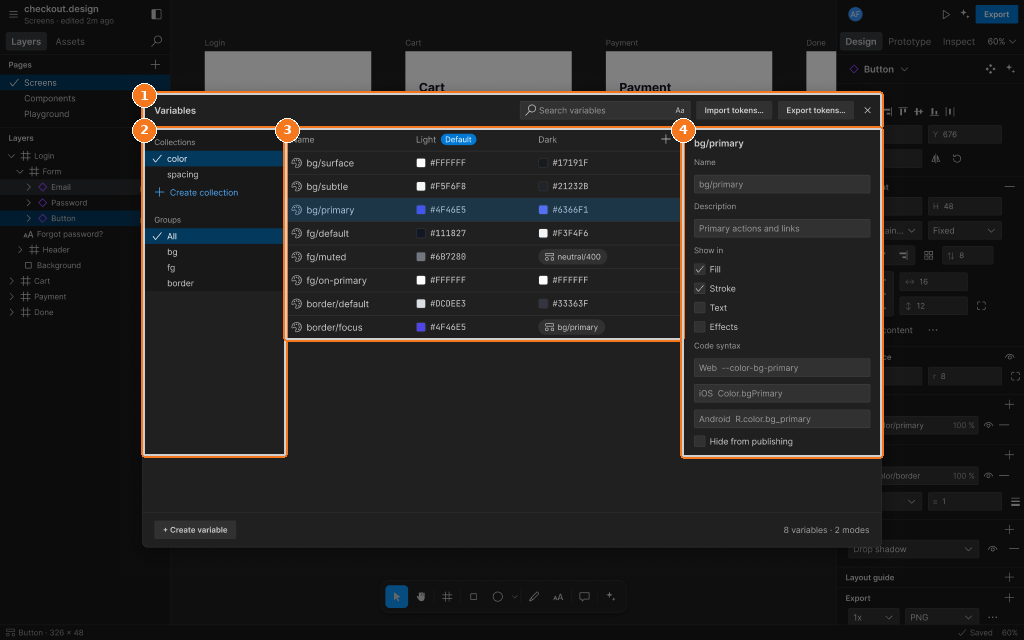1024x640 pixels.
Task: Open the PNG export format dropdown
Action: click(x=941, y=617)
